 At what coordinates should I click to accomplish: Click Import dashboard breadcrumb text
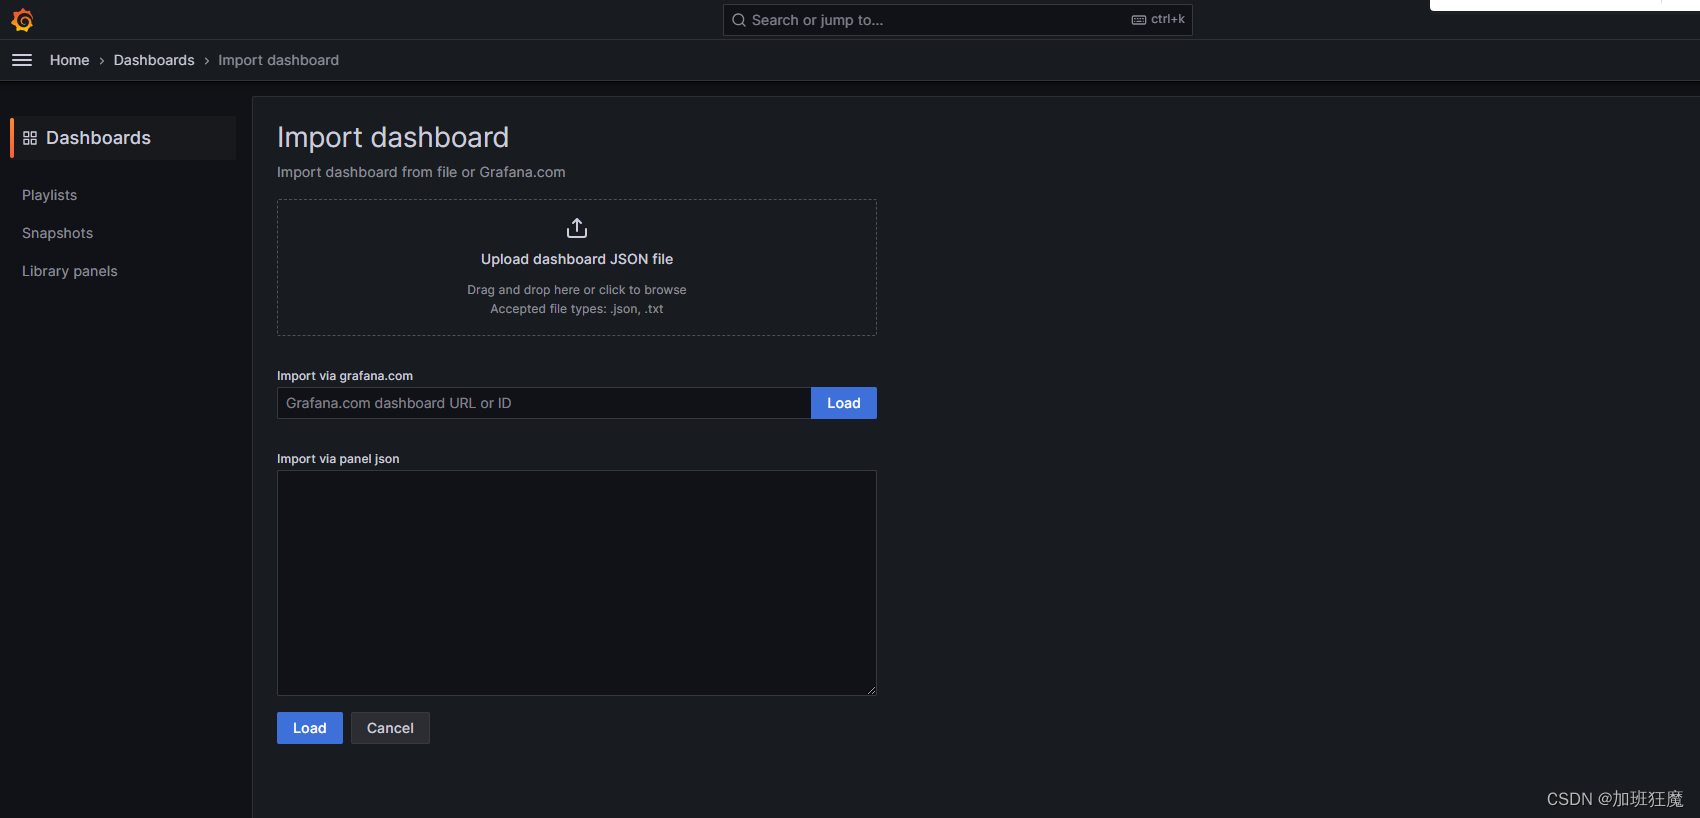point(279,60)
